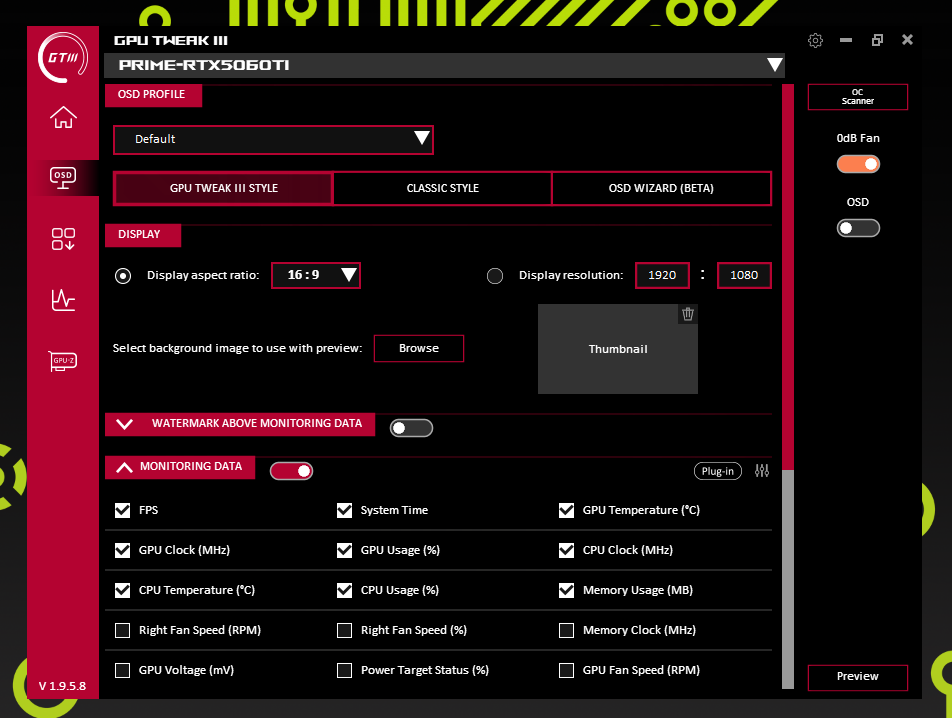952x718 pixels.
Task: Click the GT III logo
Action: point(63,58)
